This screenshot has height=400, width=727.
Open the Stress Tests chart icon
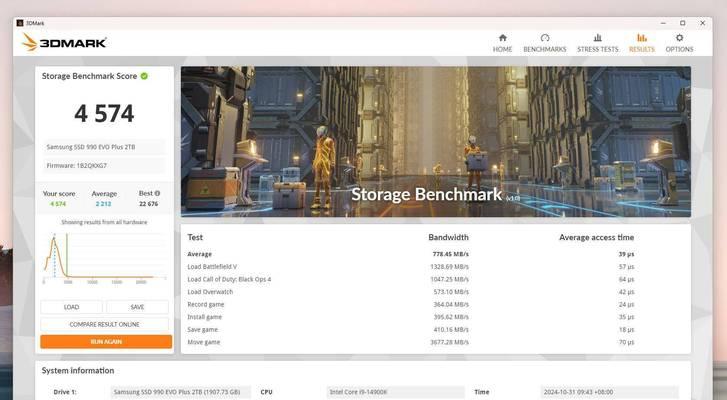598,38
